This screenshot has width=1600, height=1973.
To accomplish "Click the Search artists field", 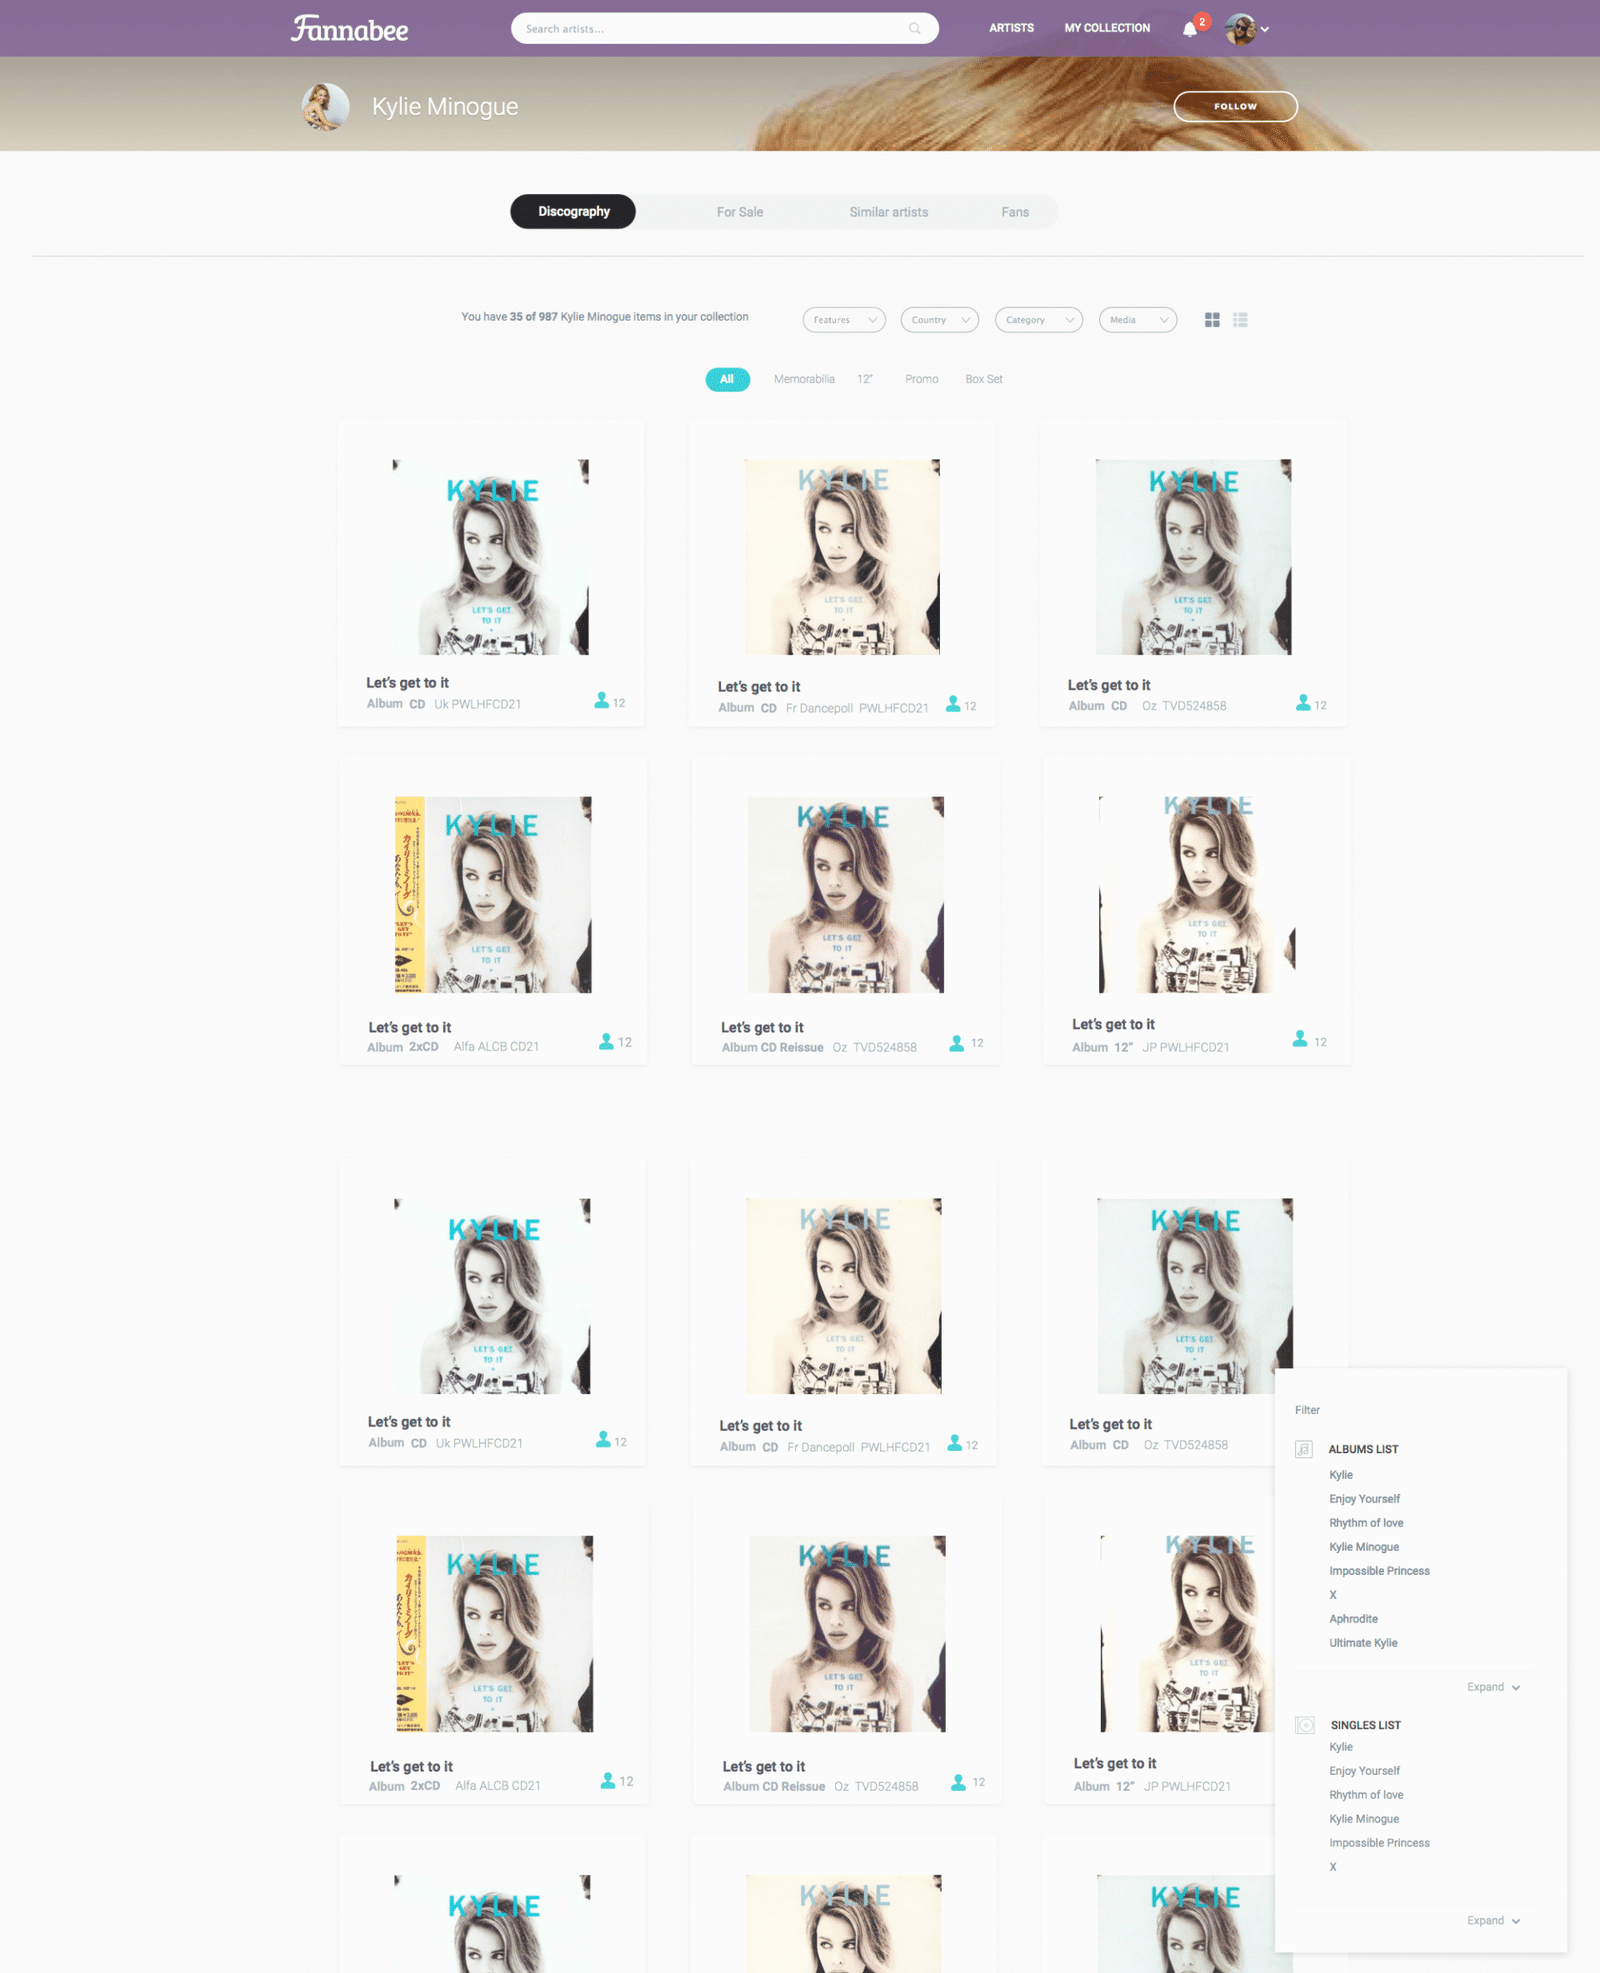I will 724,29.
